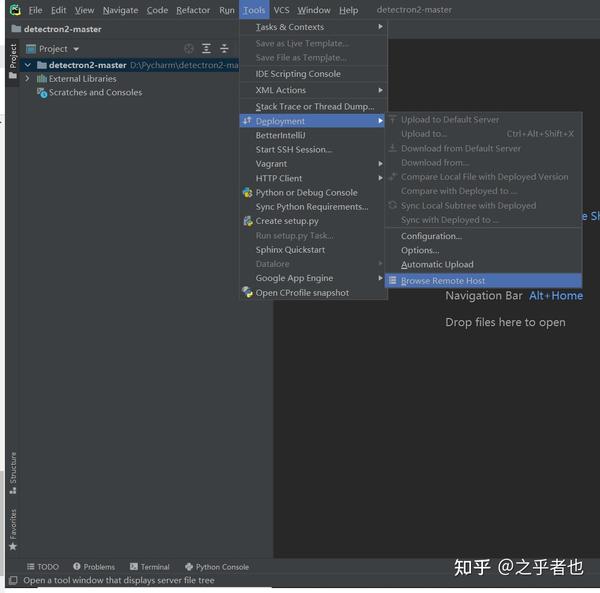Choose Sphinx Quickstart
This screenshot has width=600, height=593.
tap(313, 250)
